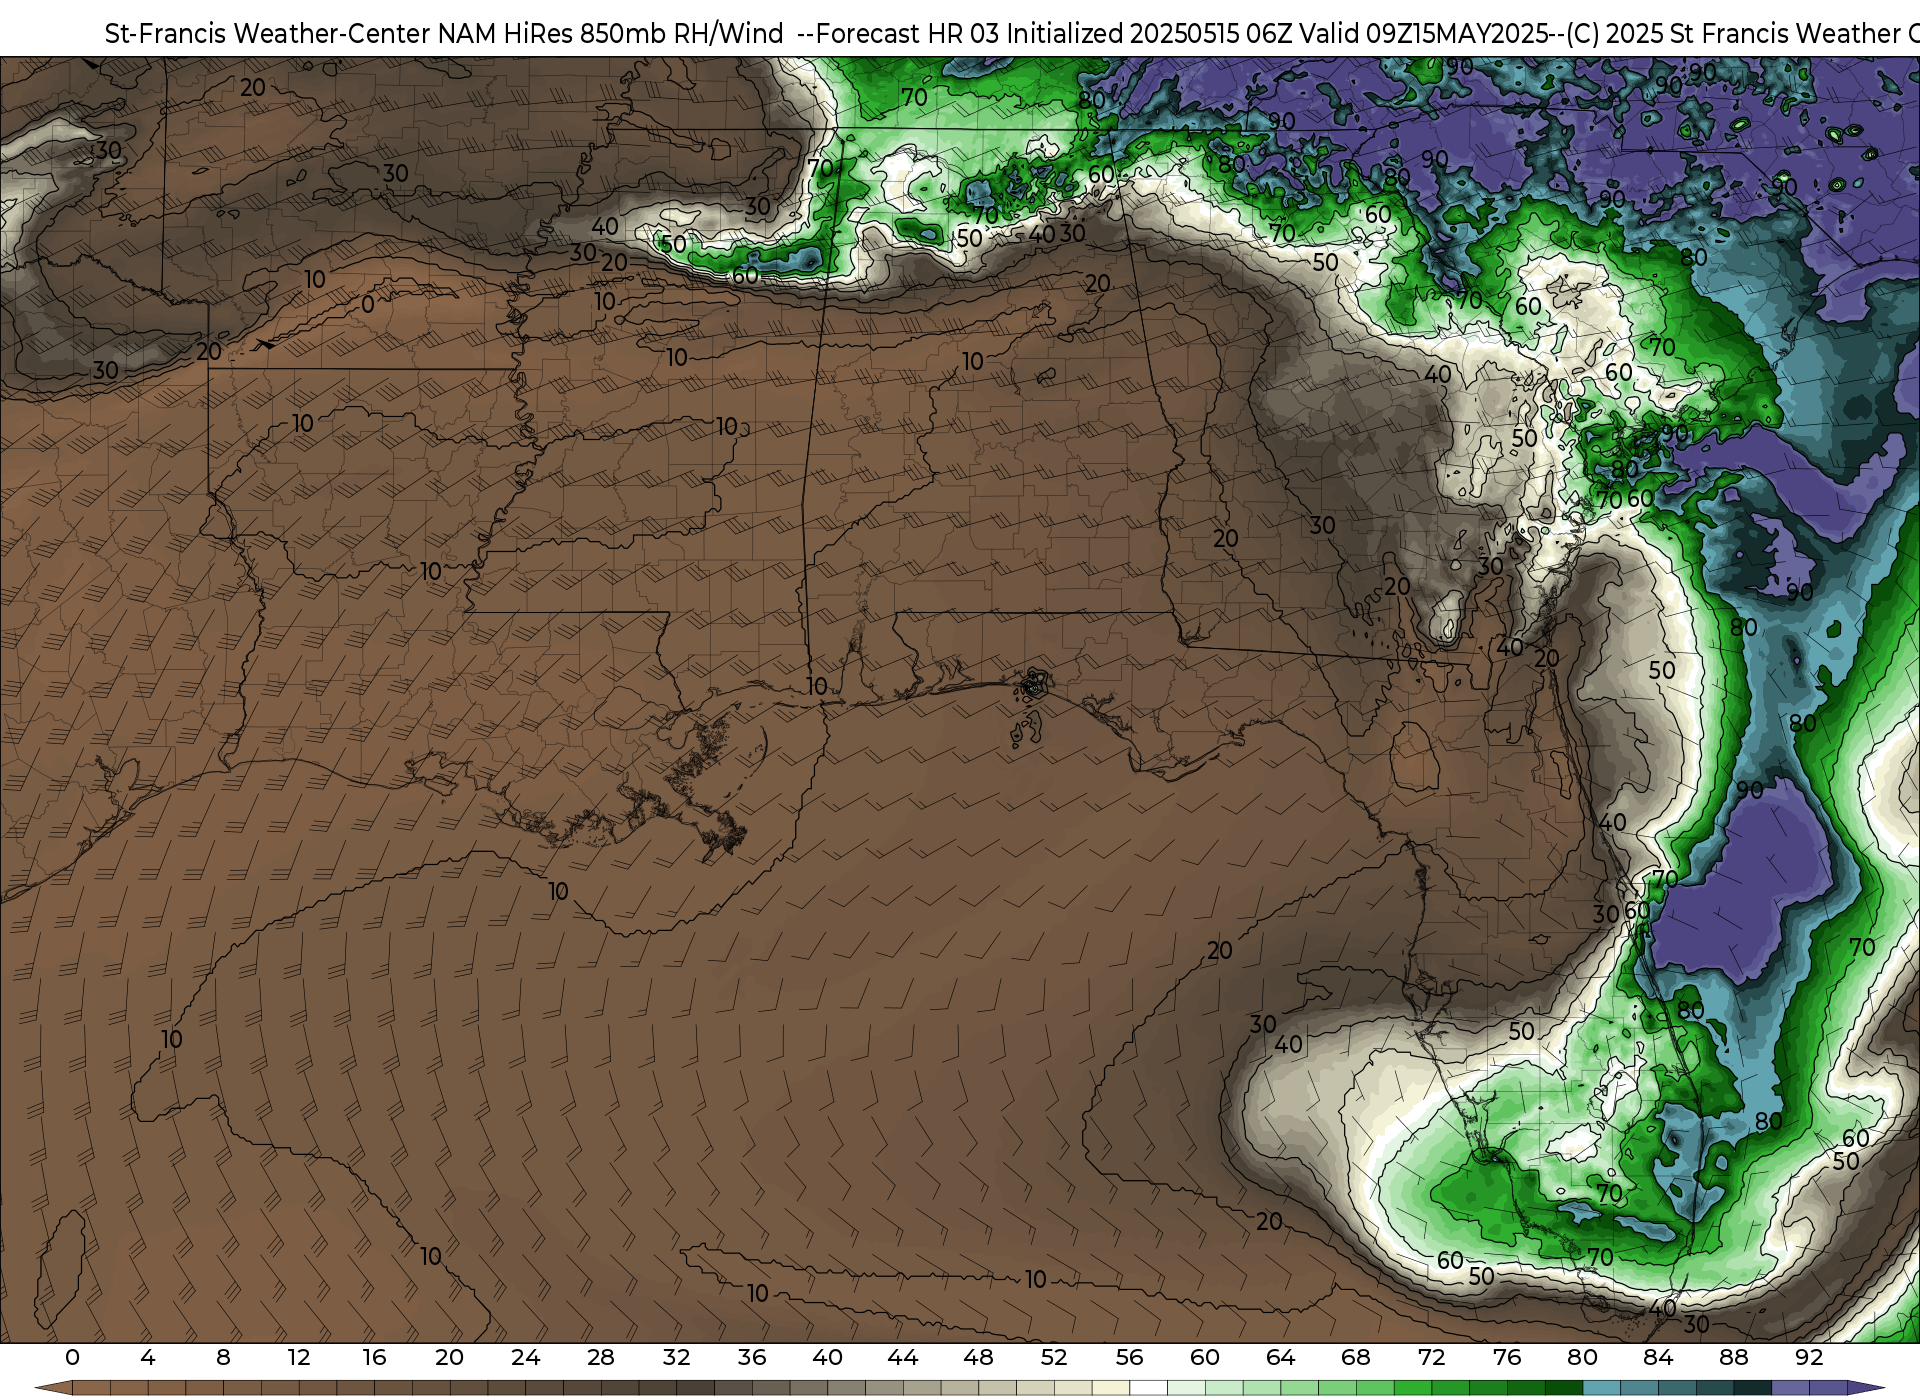Screen dimensions: 1920x1400
Task: Click the colorbar legend label '76'
Action: coord(1507,1357)
